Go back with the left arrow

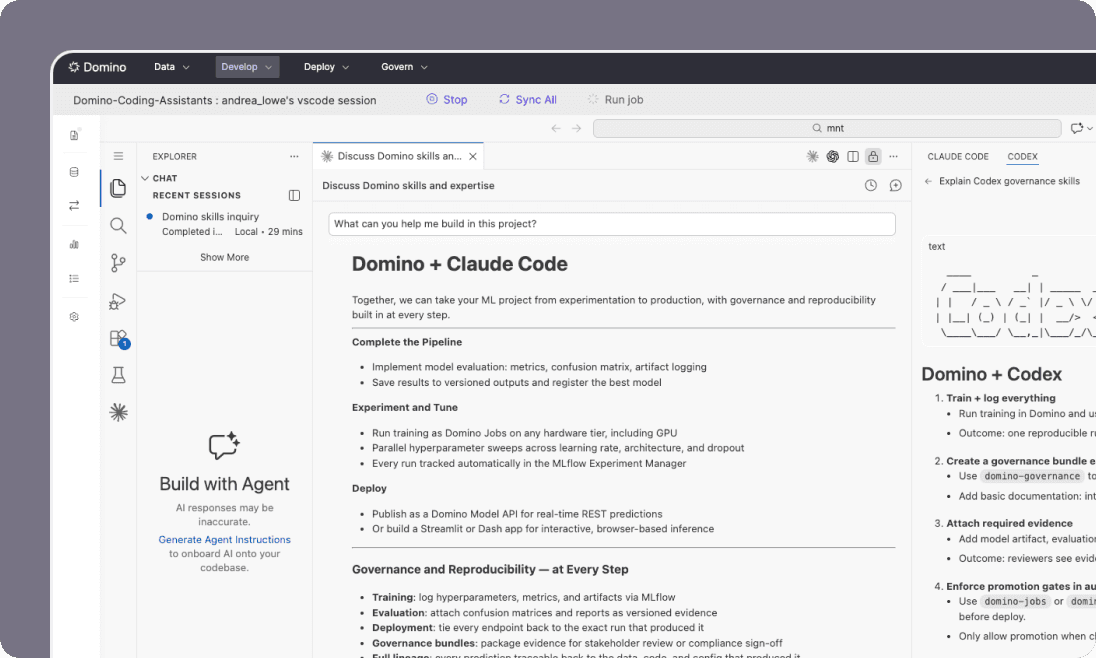click(x=556, y=129)
